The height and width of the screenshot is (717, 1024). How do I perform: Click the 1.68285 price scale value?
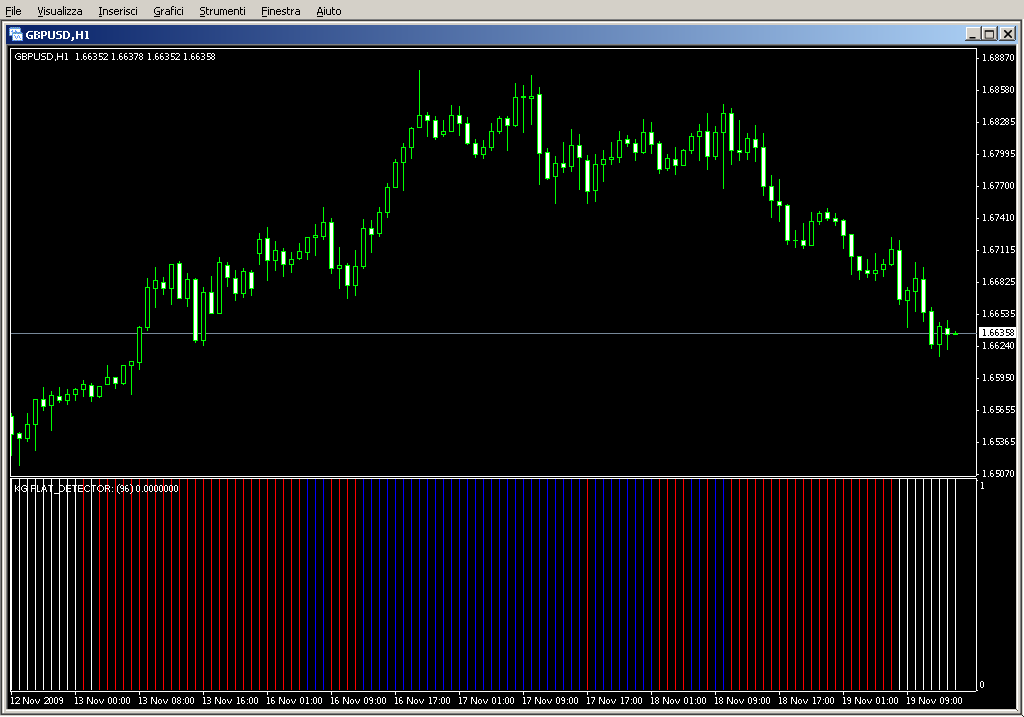(998, 121)
